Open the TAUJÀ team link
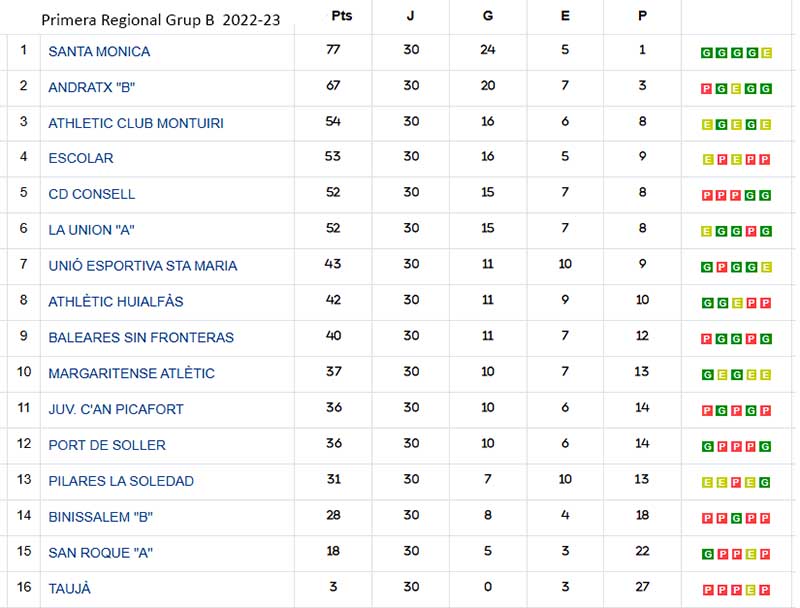This screenshot has width=800, height=608. pos(69,589)
